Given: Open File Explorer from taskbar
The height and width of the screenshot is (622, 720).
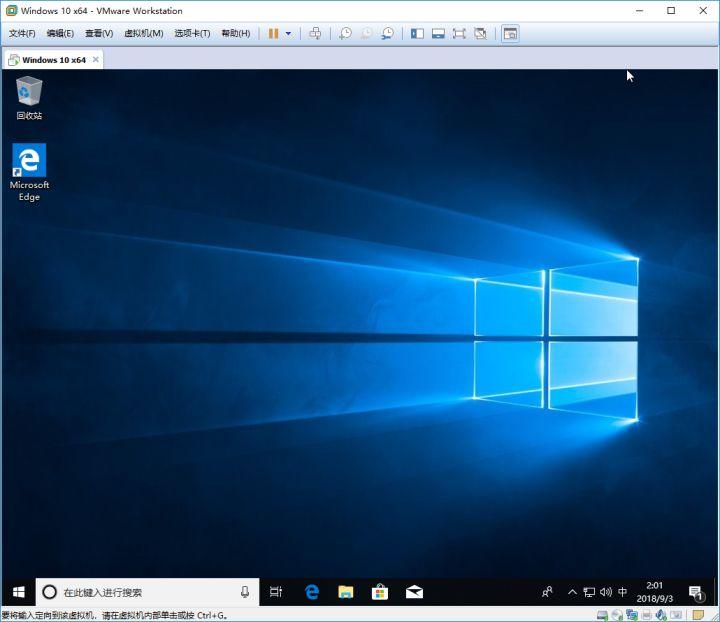Looking at the screenshot, I should tap(346, 592).
